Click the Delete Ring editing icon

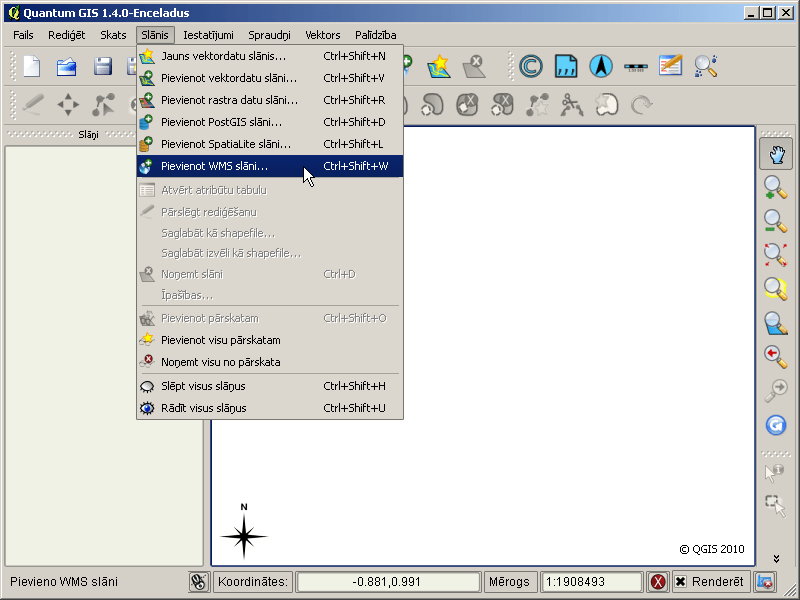[467, 105]
